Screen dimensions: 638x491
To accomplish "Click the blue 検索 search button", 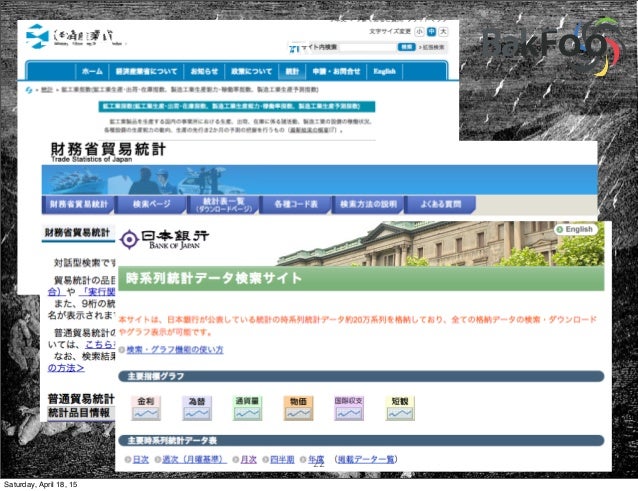I will click(406, 47).
